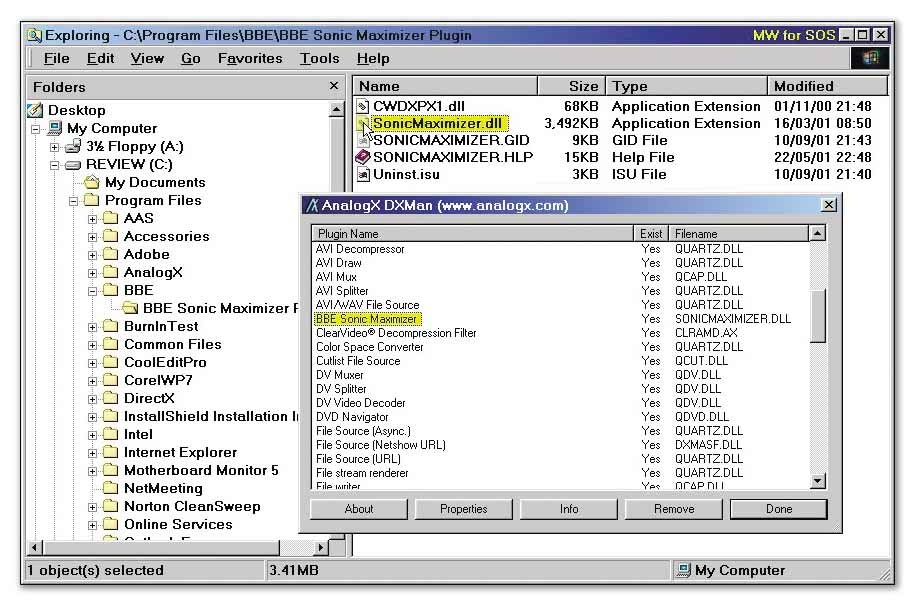This screenshot has width=924, height=611.
Task: Click the AnalogX folder icon
Action: click(111, 272)
